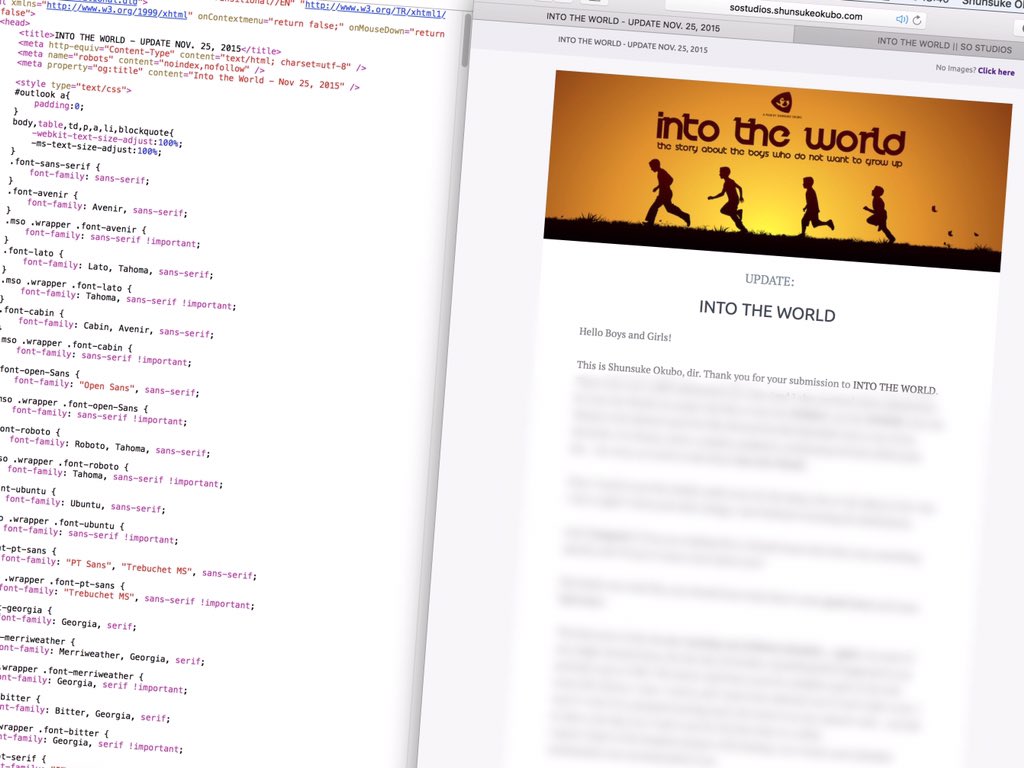
Task: Click the www.w3.org/1999/xhtml link in source code
Action: (x=116, y=11)
